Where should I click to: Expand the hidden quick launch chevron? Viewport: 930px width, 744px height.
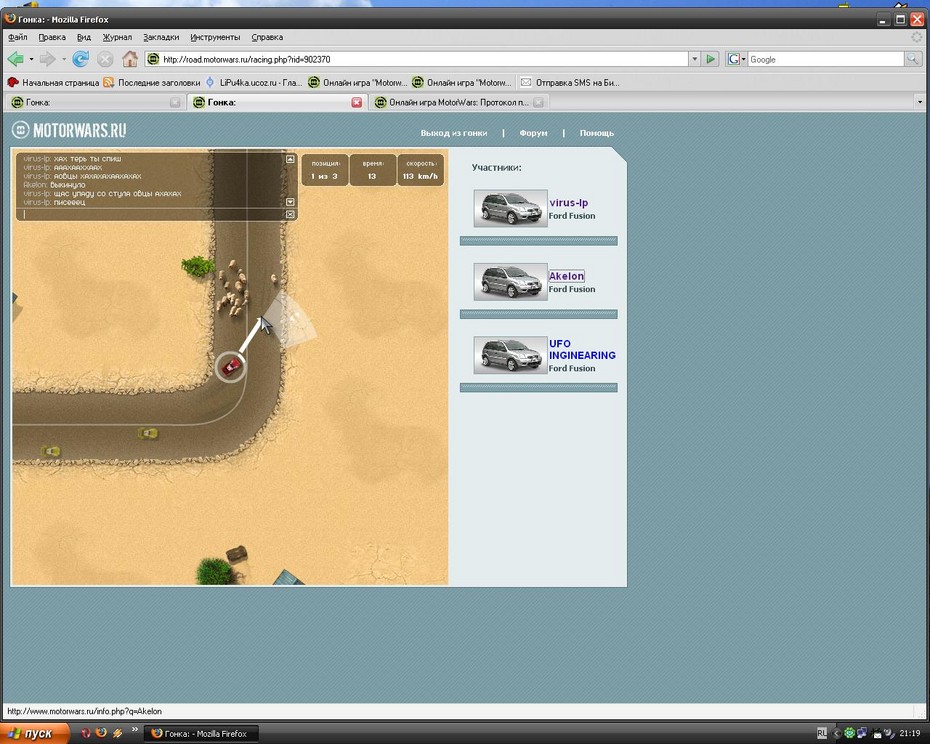click(x=135, y=729)
